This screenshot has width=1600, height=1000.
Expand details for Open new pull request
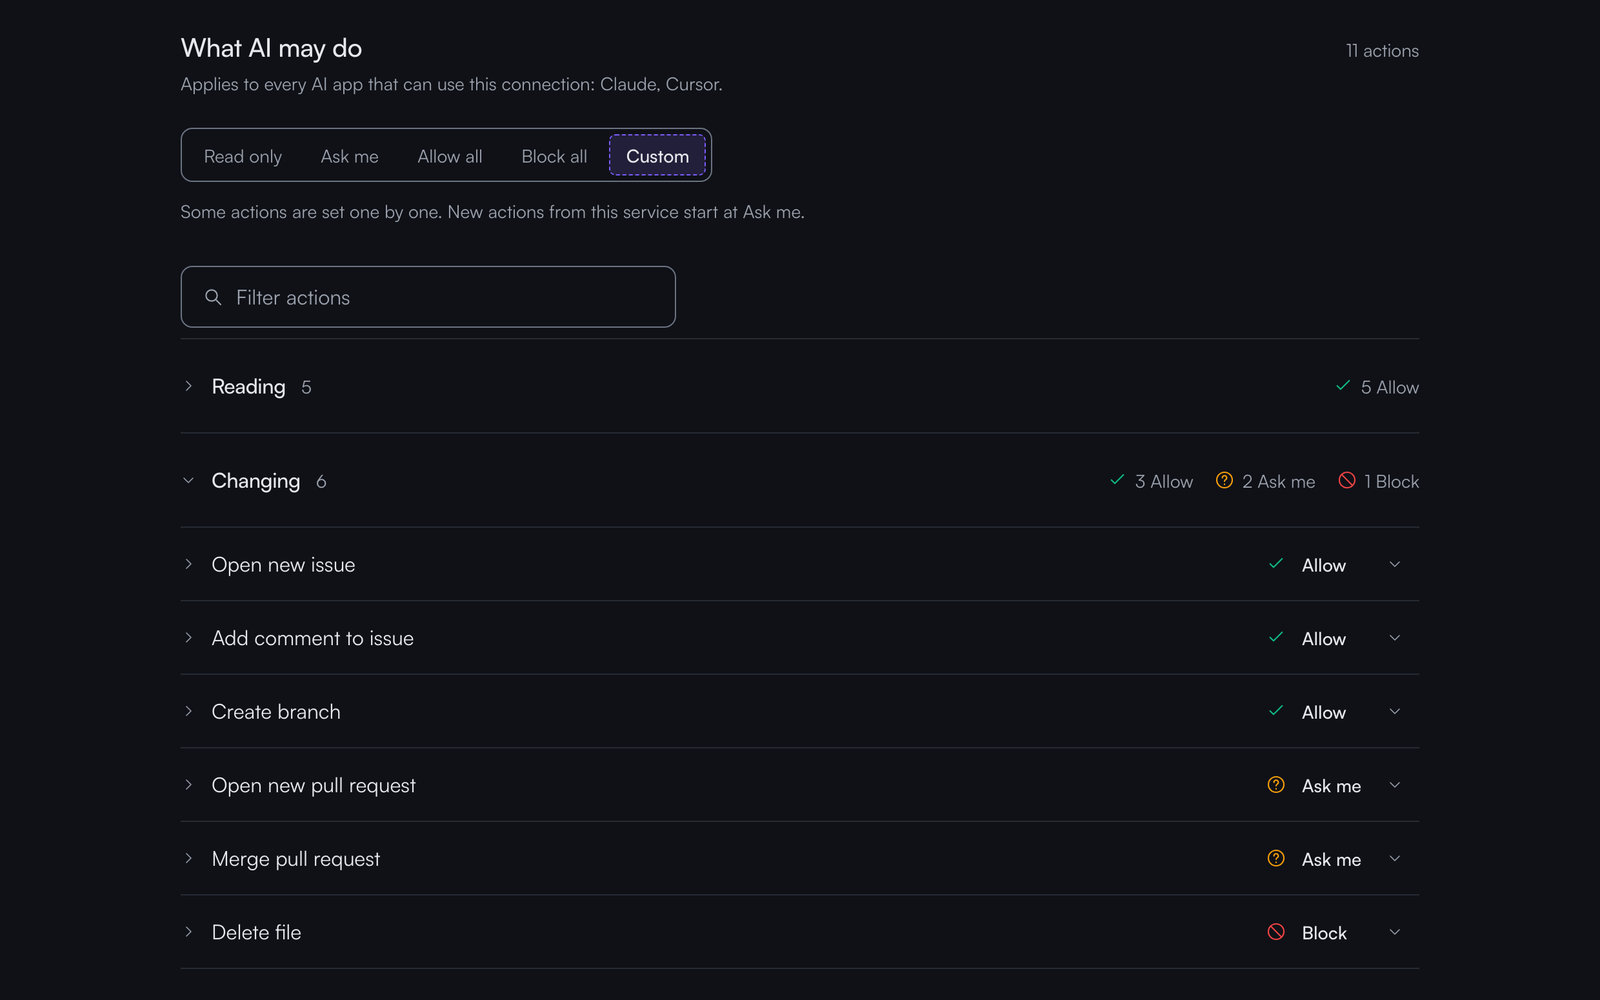coord(188,785)
